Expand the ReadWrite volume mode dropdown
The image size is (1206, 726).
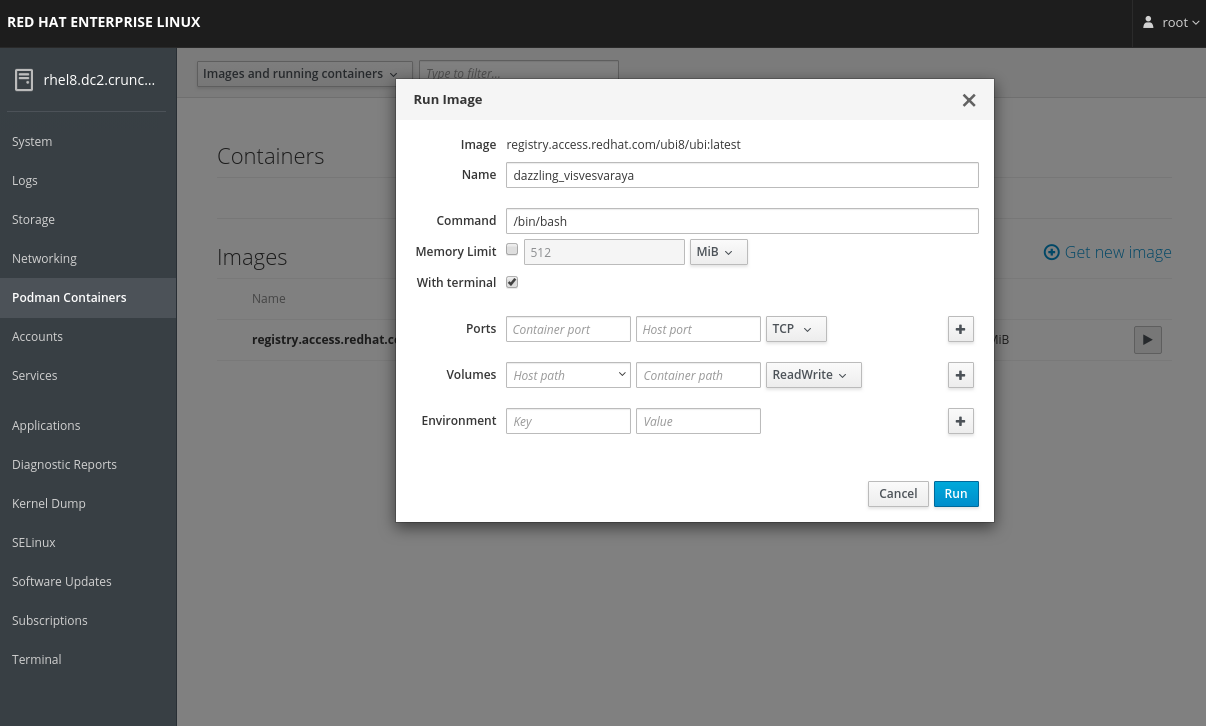click(813, 375)
